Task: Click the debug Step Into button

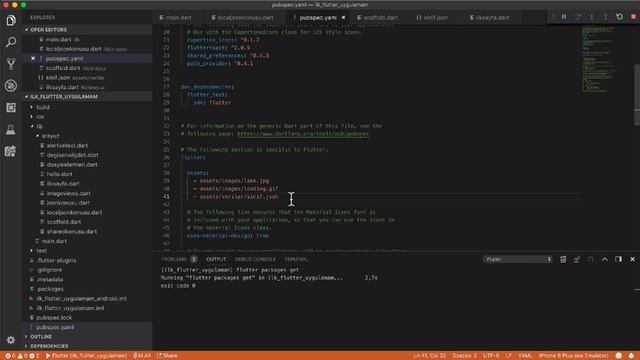Action: pos(591,17)
